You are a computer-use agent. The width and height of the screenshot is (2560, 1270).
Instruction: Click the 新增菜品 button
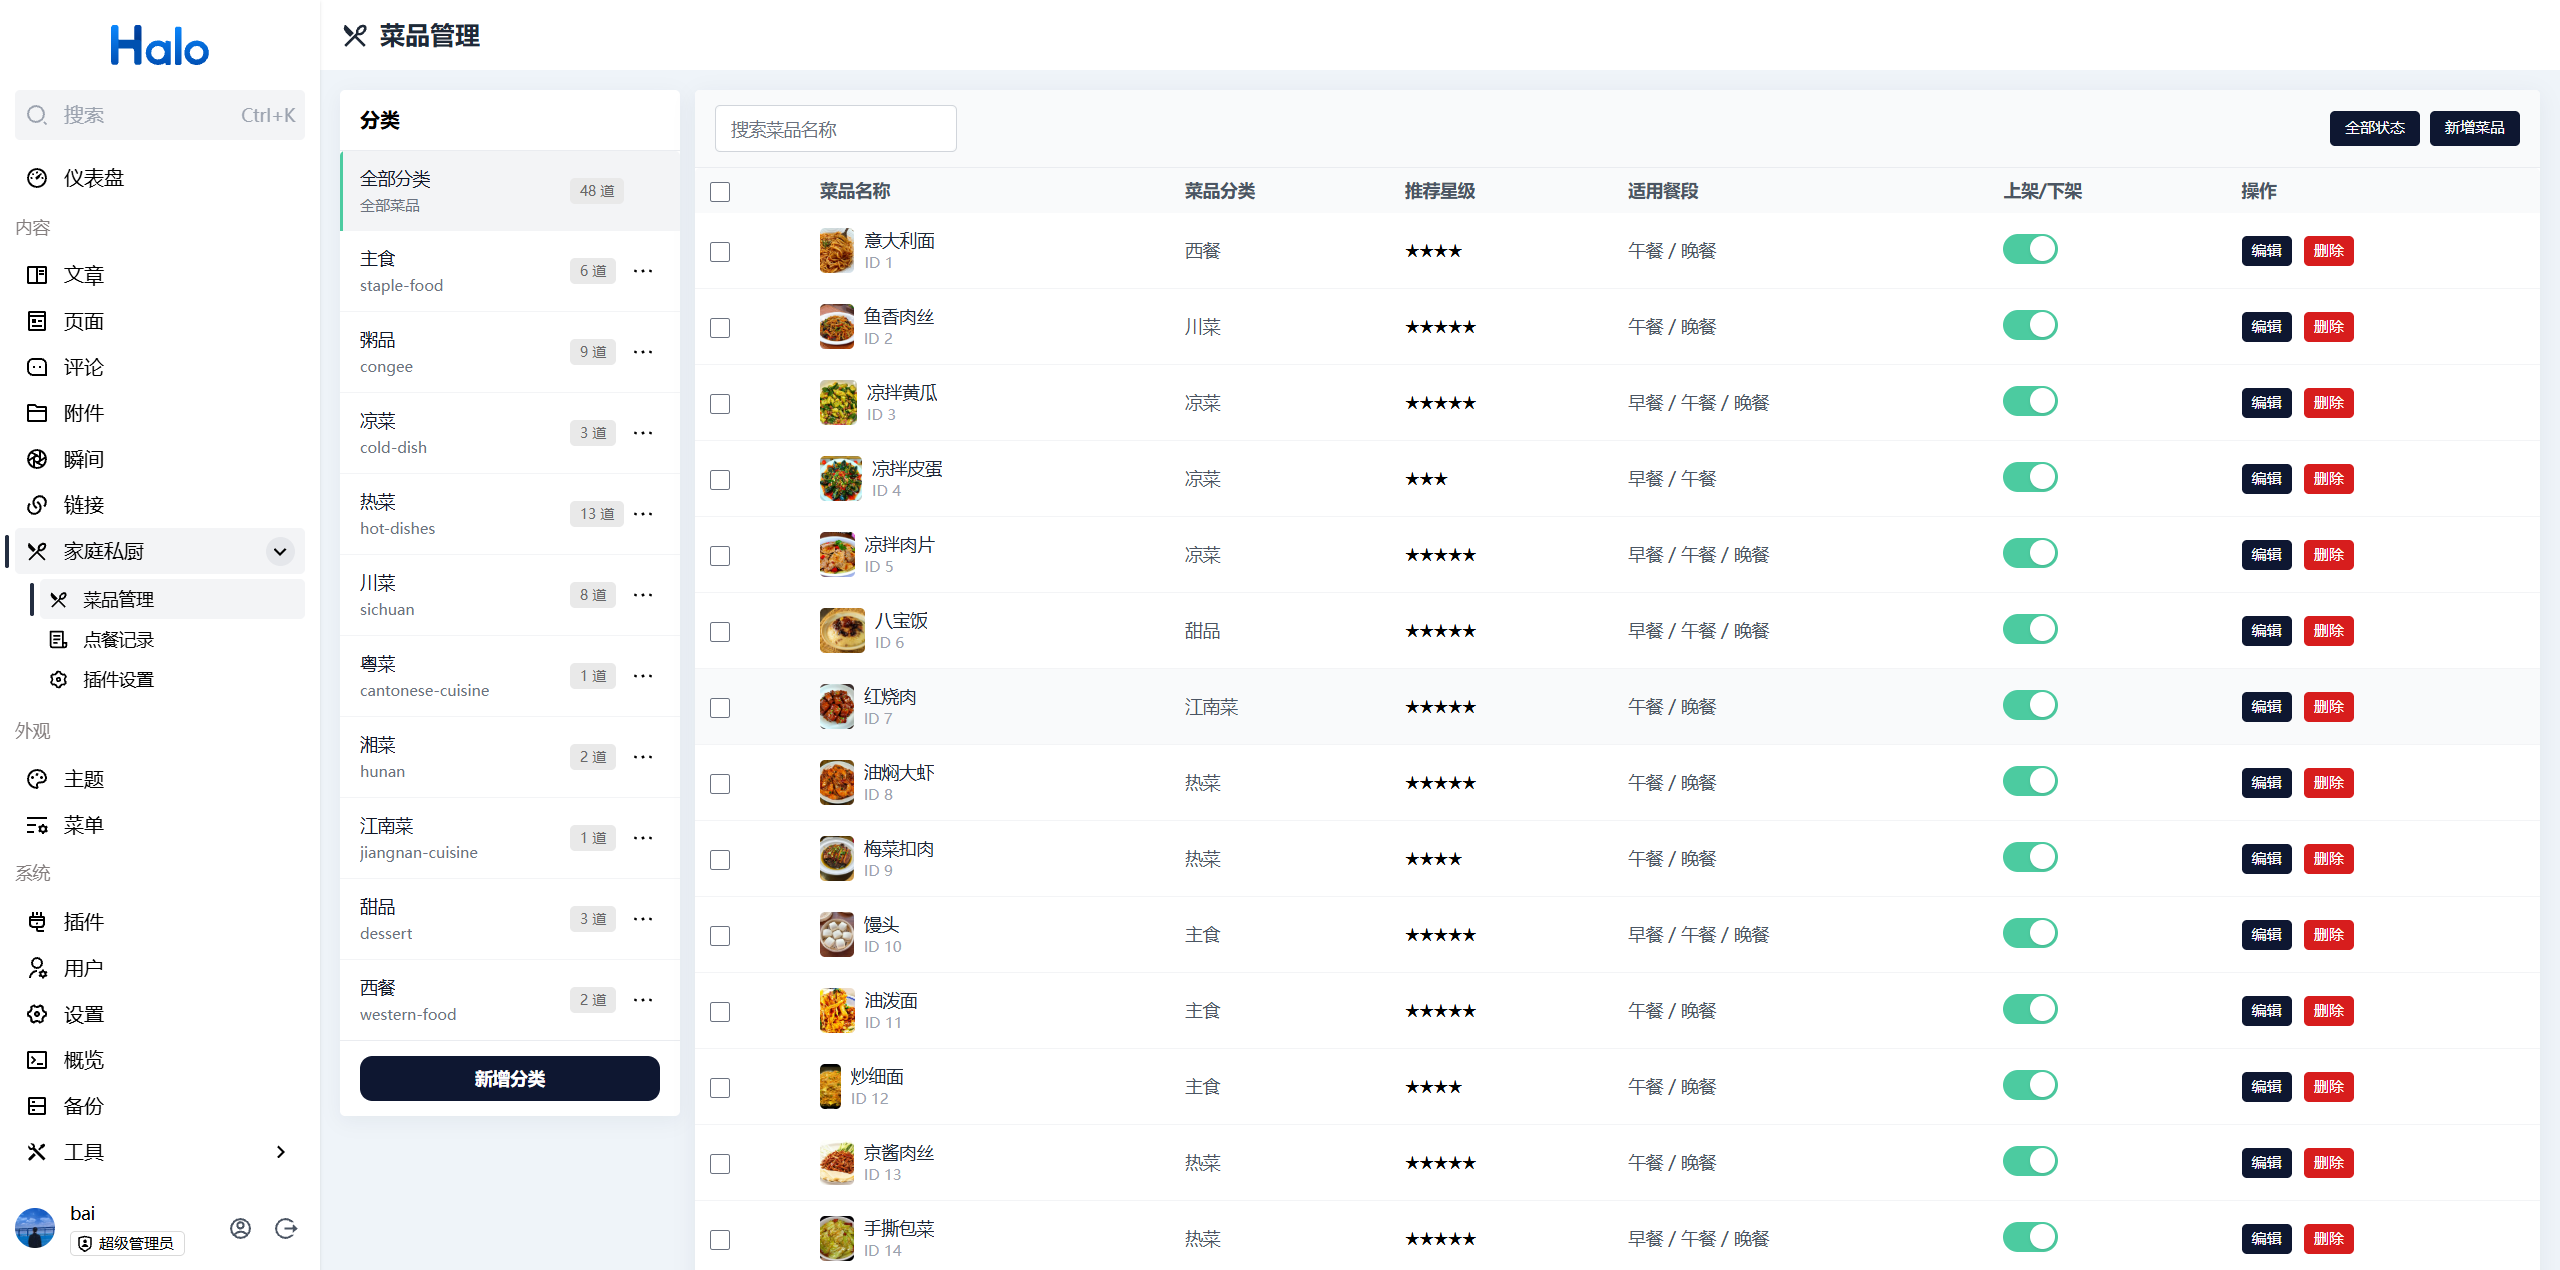point(2474,128)
